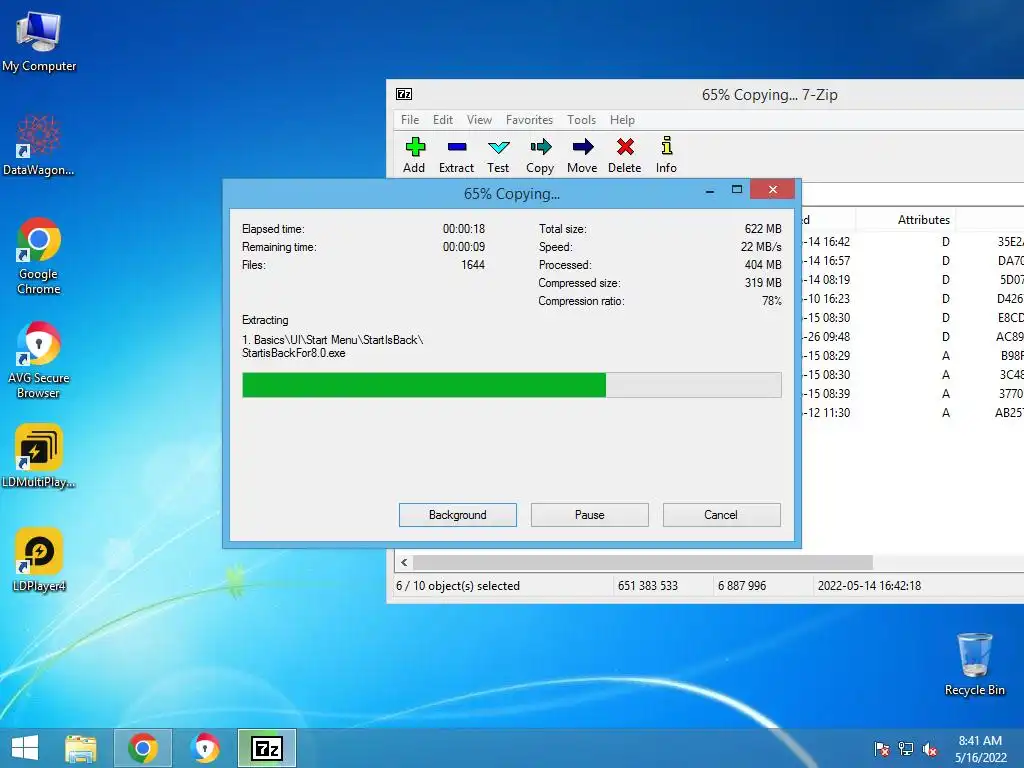Open the File menu in 7-Zip
1024x768 pixels.
coord(410,120)
